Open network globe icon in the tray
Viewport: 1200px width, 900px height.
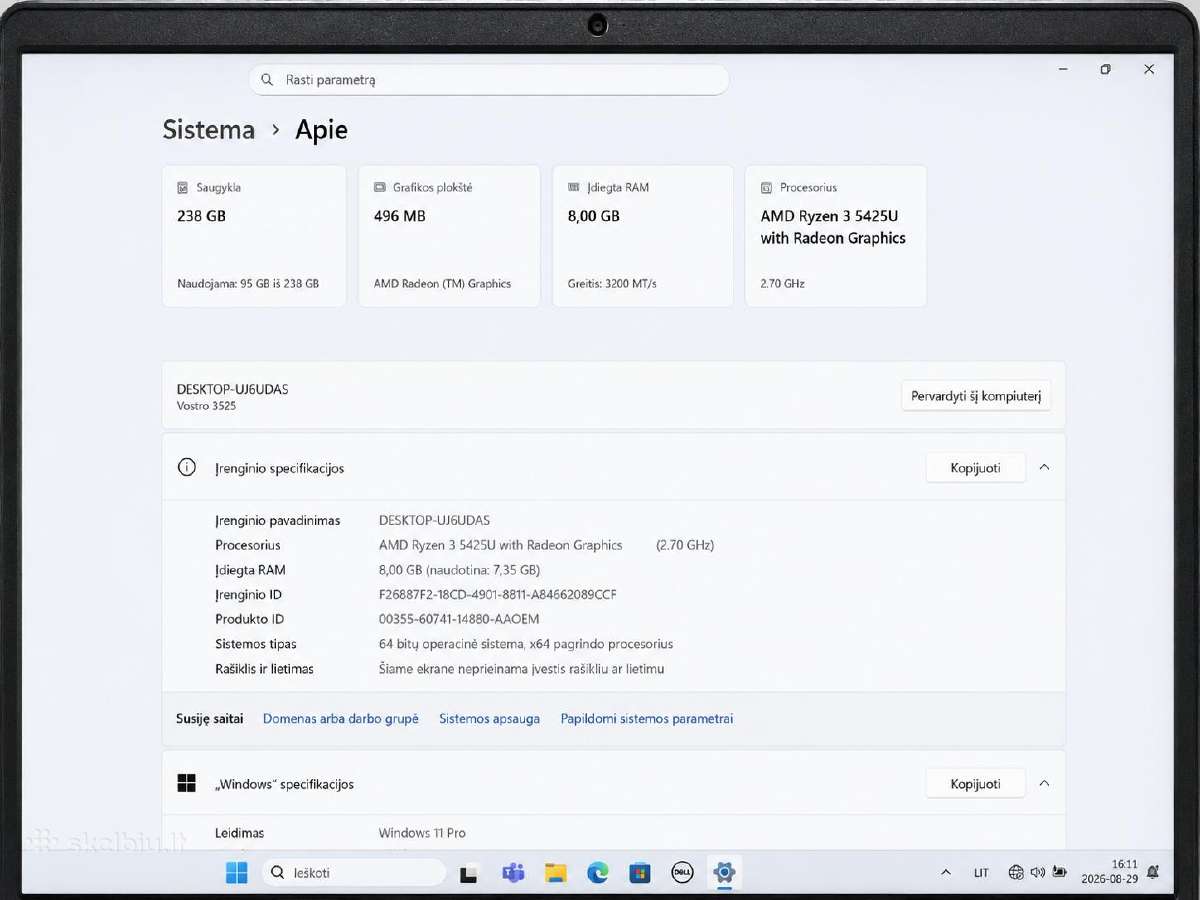click(1016, 873)
